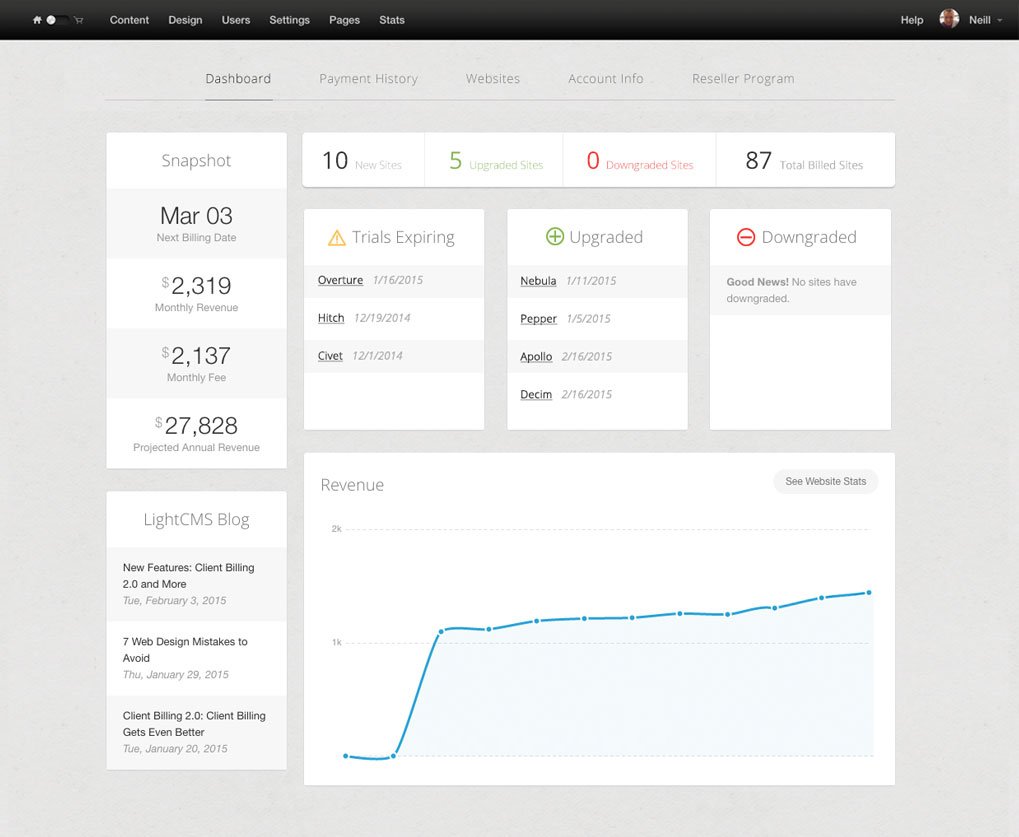Open the Help menu in top bar
The height and width of the screenshot is (837, 1019).
click(x=911, y=19)
